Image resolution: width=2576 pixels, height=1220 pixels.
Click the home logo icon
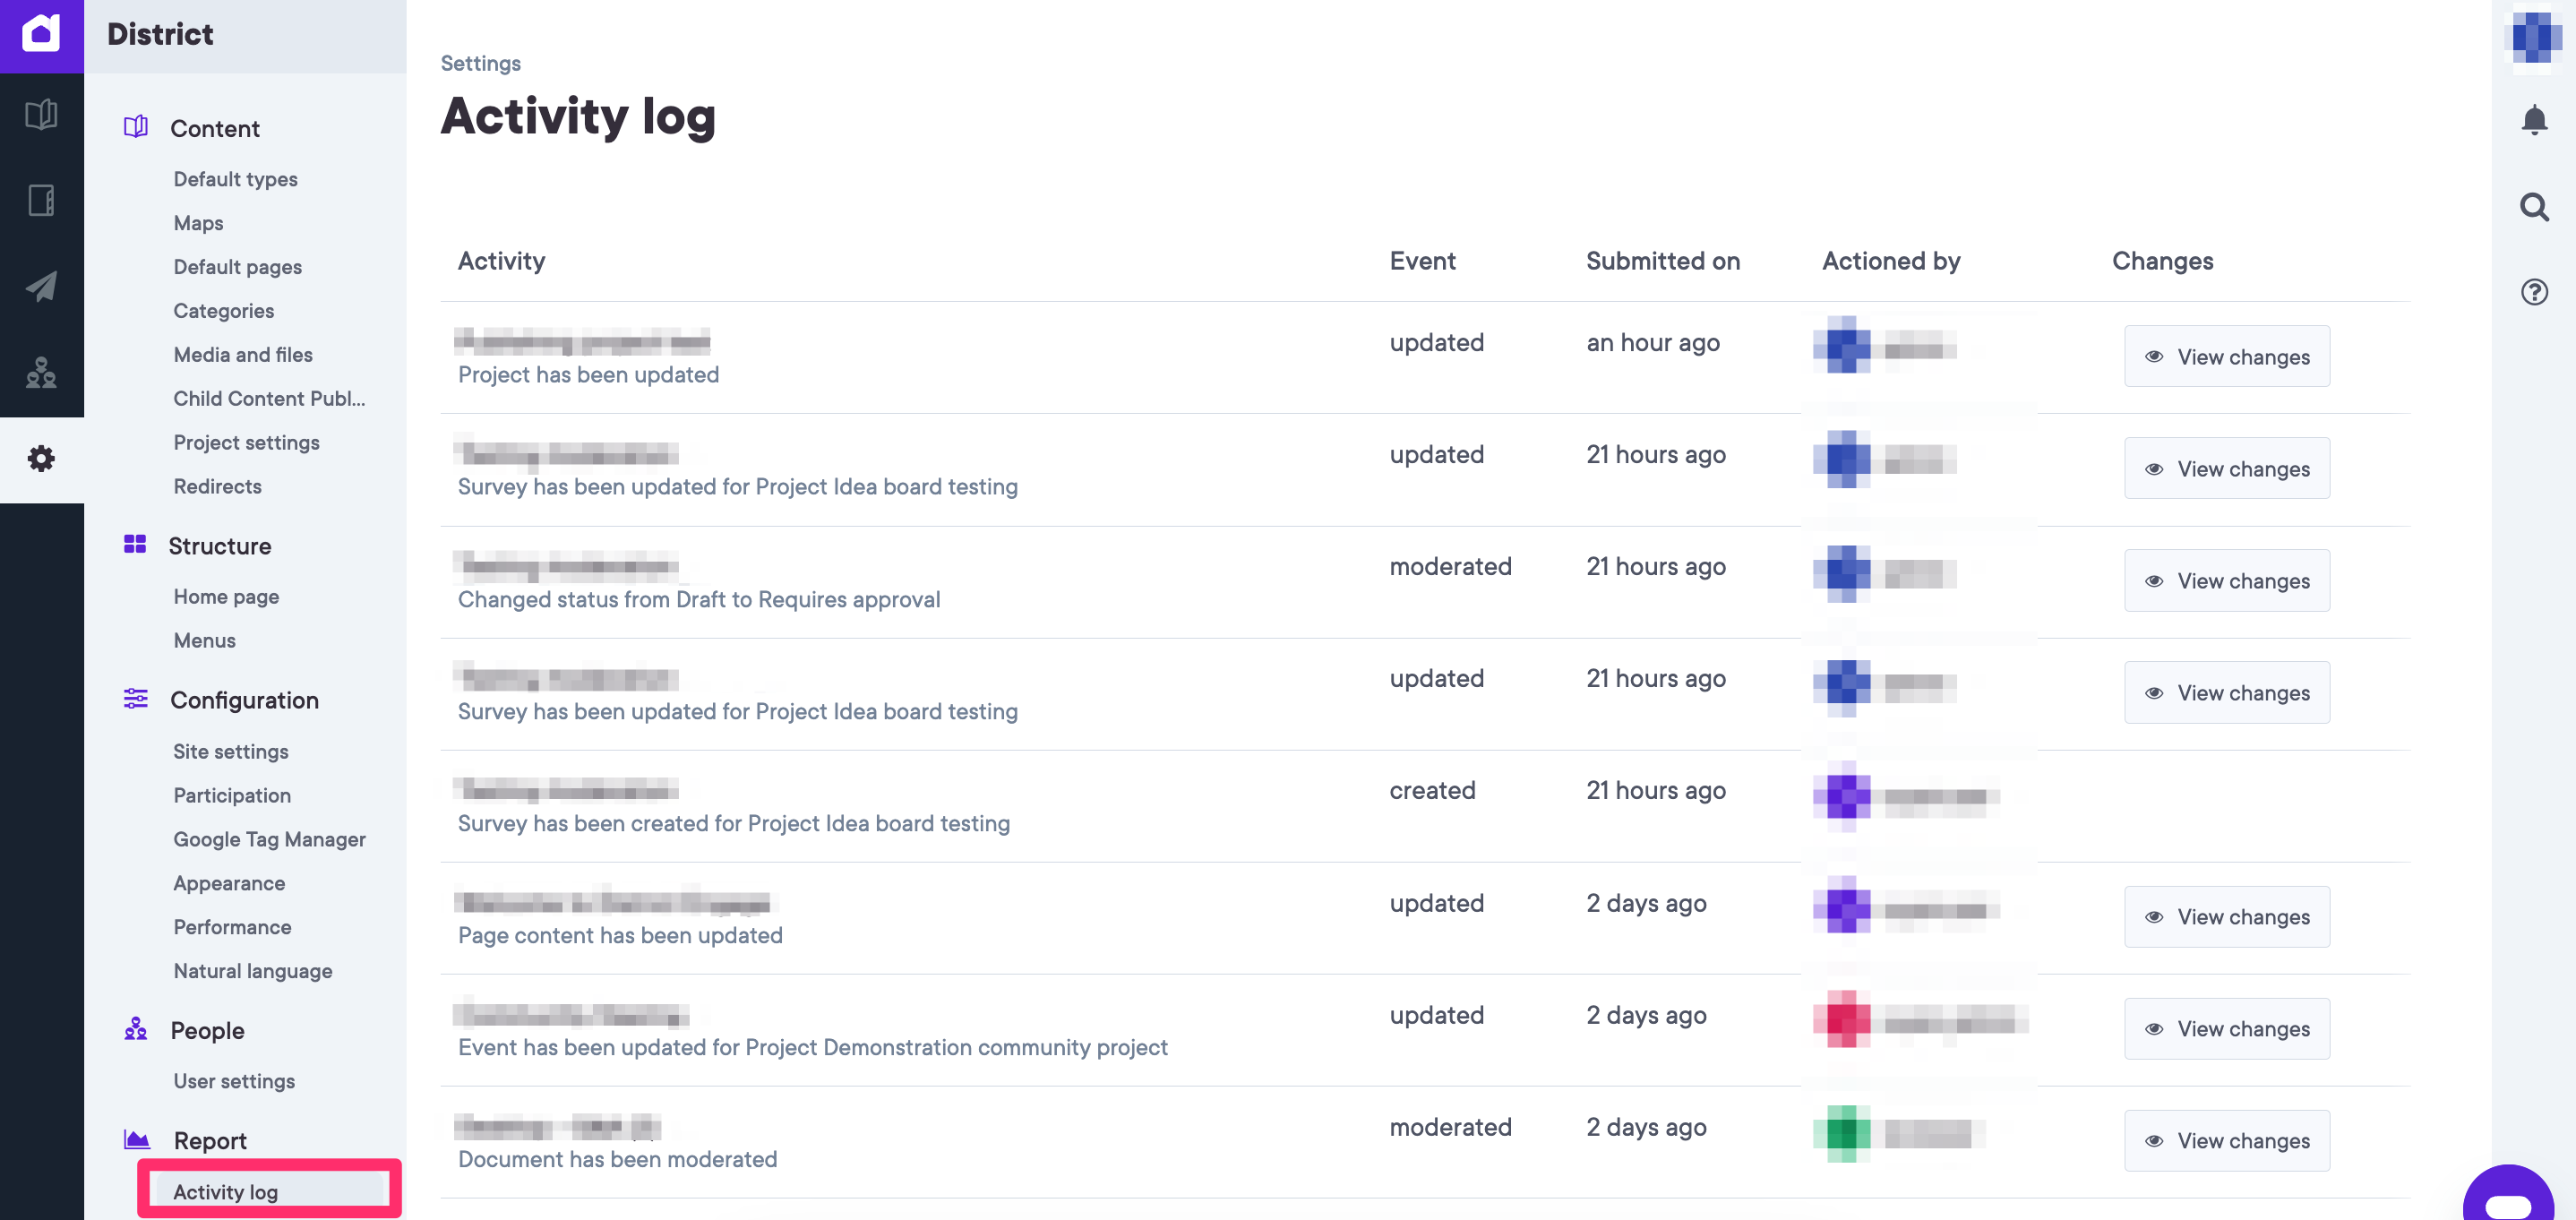[x=41, y=34]
